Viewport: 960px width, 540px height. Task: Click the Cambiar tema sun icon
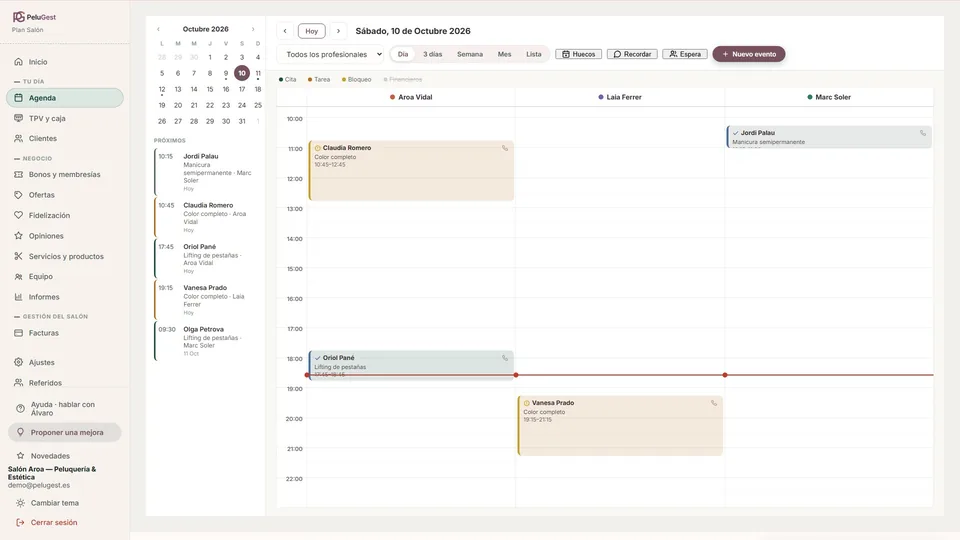tap(20, 503)
